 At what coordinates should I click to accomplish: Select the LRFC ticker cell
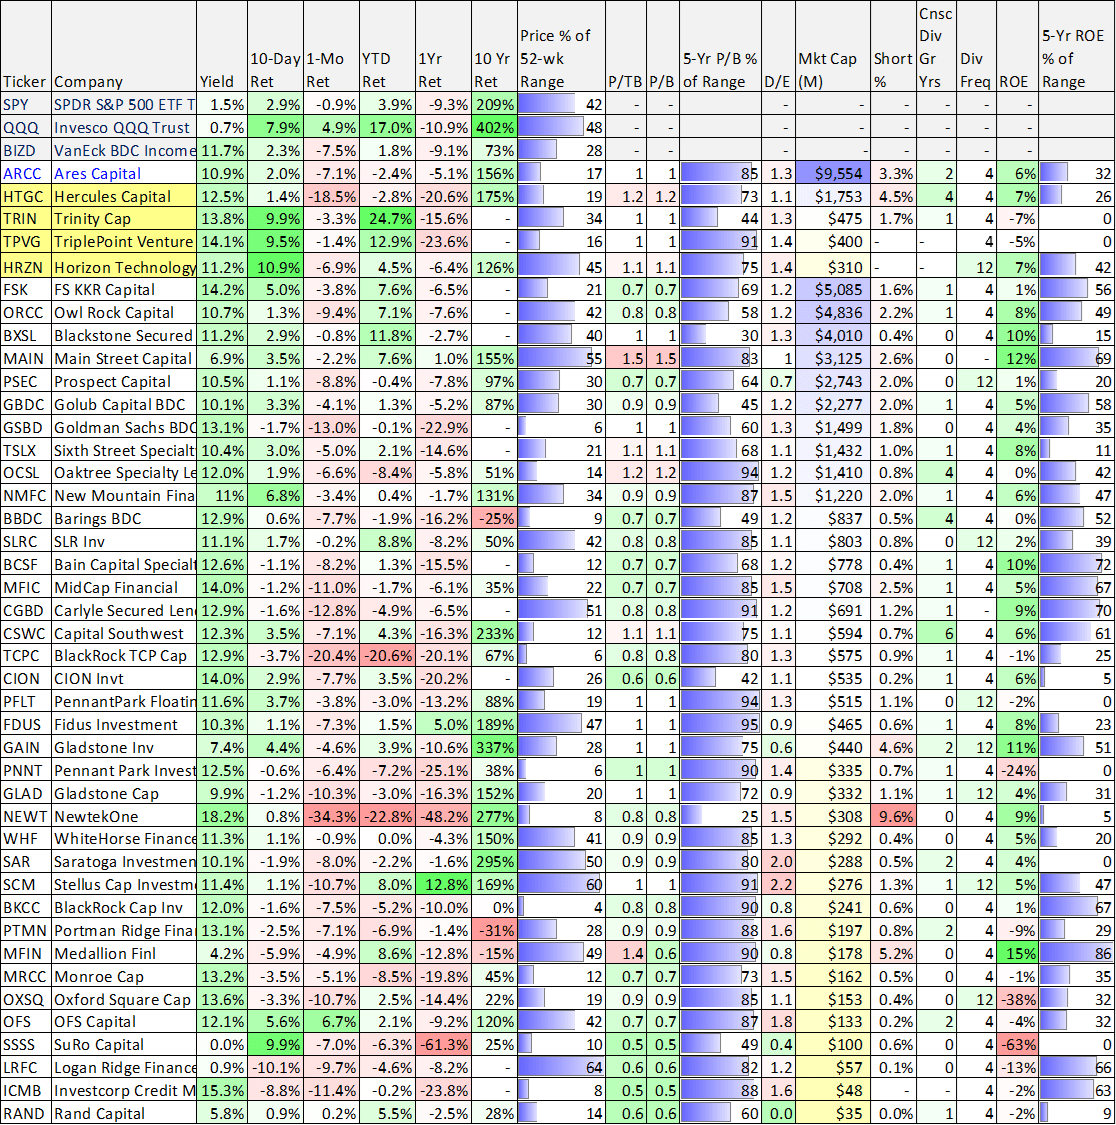[x=25, y=1068]
